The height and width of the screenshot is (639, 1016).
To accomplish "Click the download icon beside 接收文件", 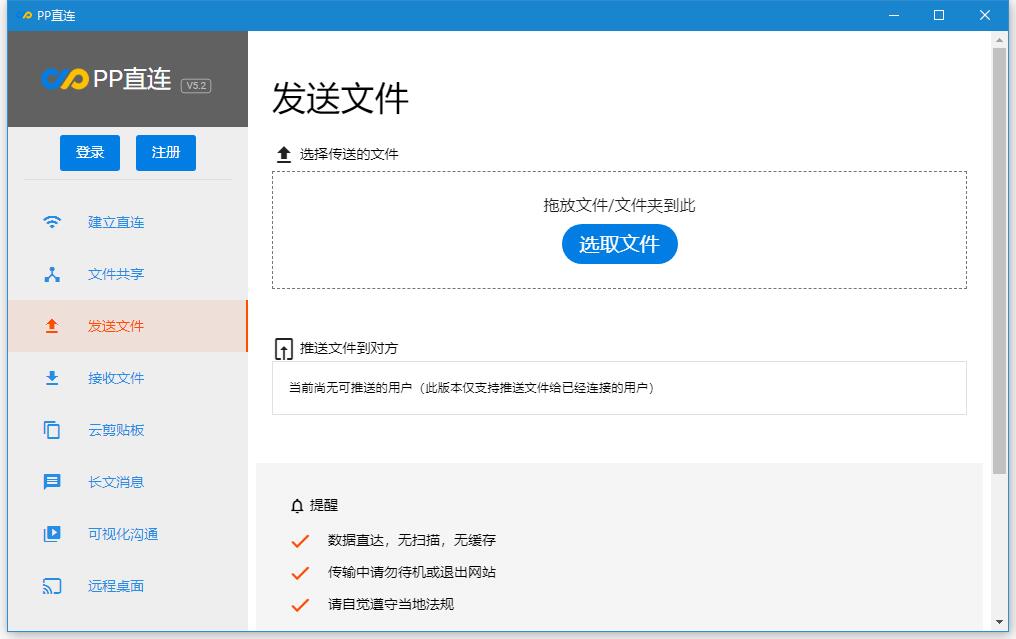I will (52, 378).
